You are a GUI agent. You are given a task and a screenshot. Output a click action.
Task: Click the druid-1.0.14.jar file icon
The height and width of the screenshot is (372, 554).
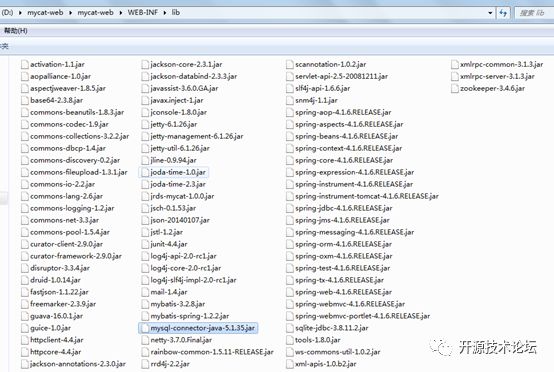25,280
